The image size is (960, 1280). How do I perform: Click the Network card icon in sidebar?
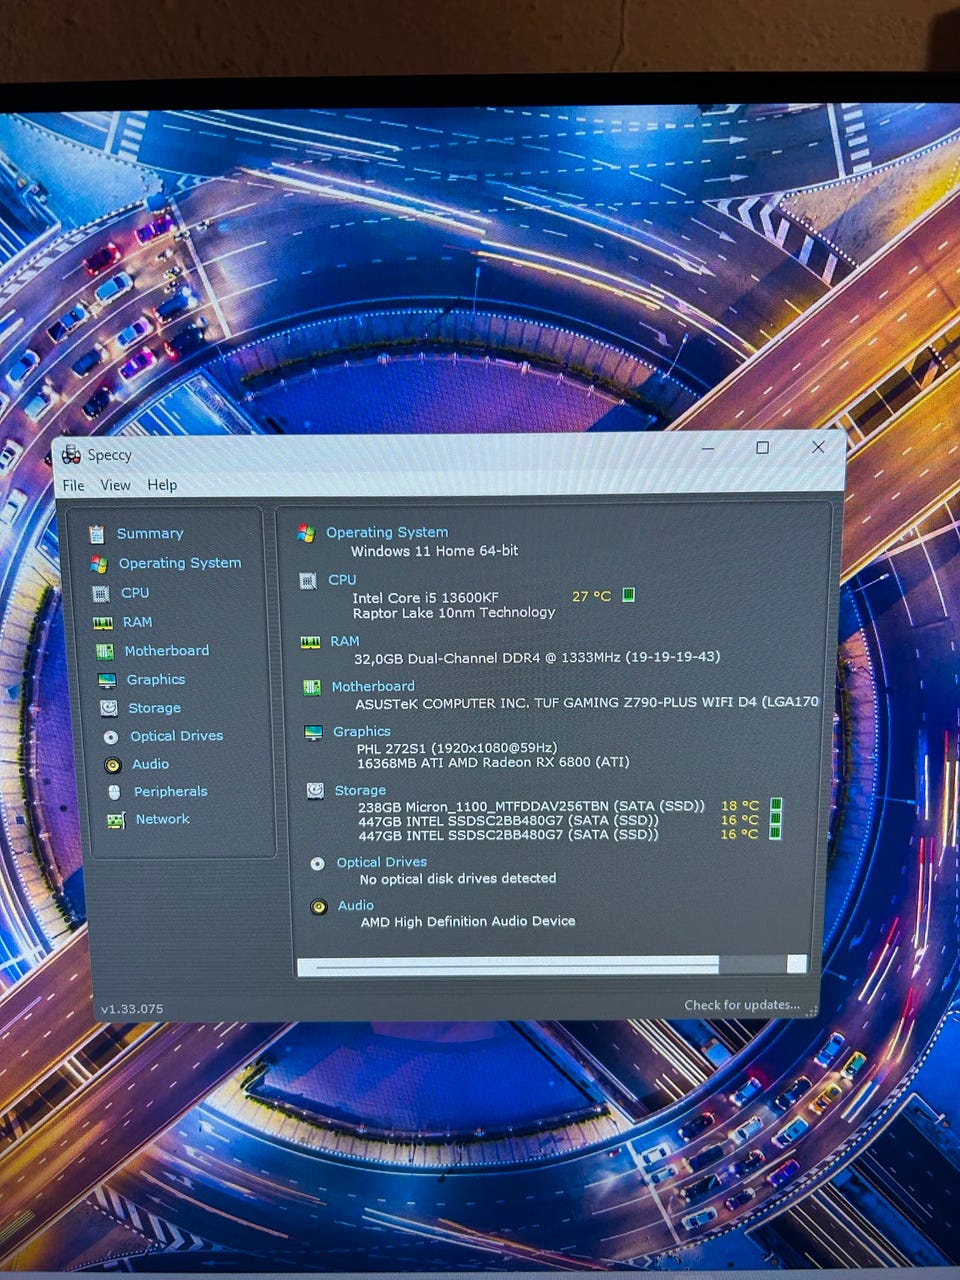[x=116, y=821]
